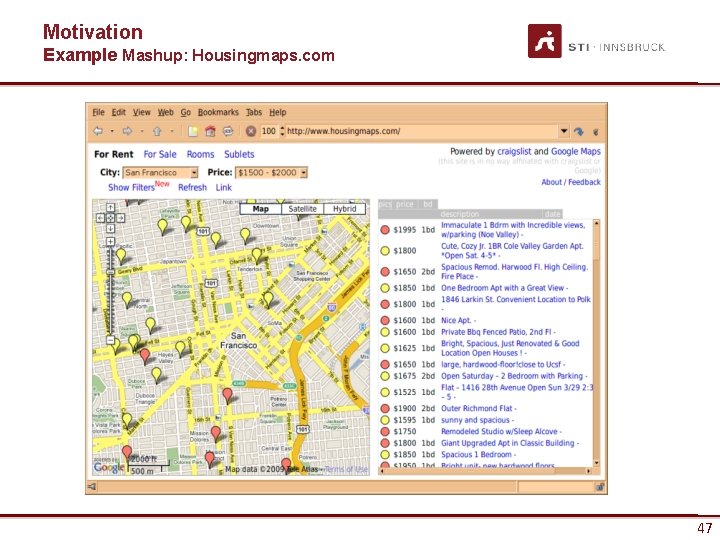The height and width of the screenshot is (540, 720).
Task: Switch to the Sublets tab
Action: (x=239, y=154)
